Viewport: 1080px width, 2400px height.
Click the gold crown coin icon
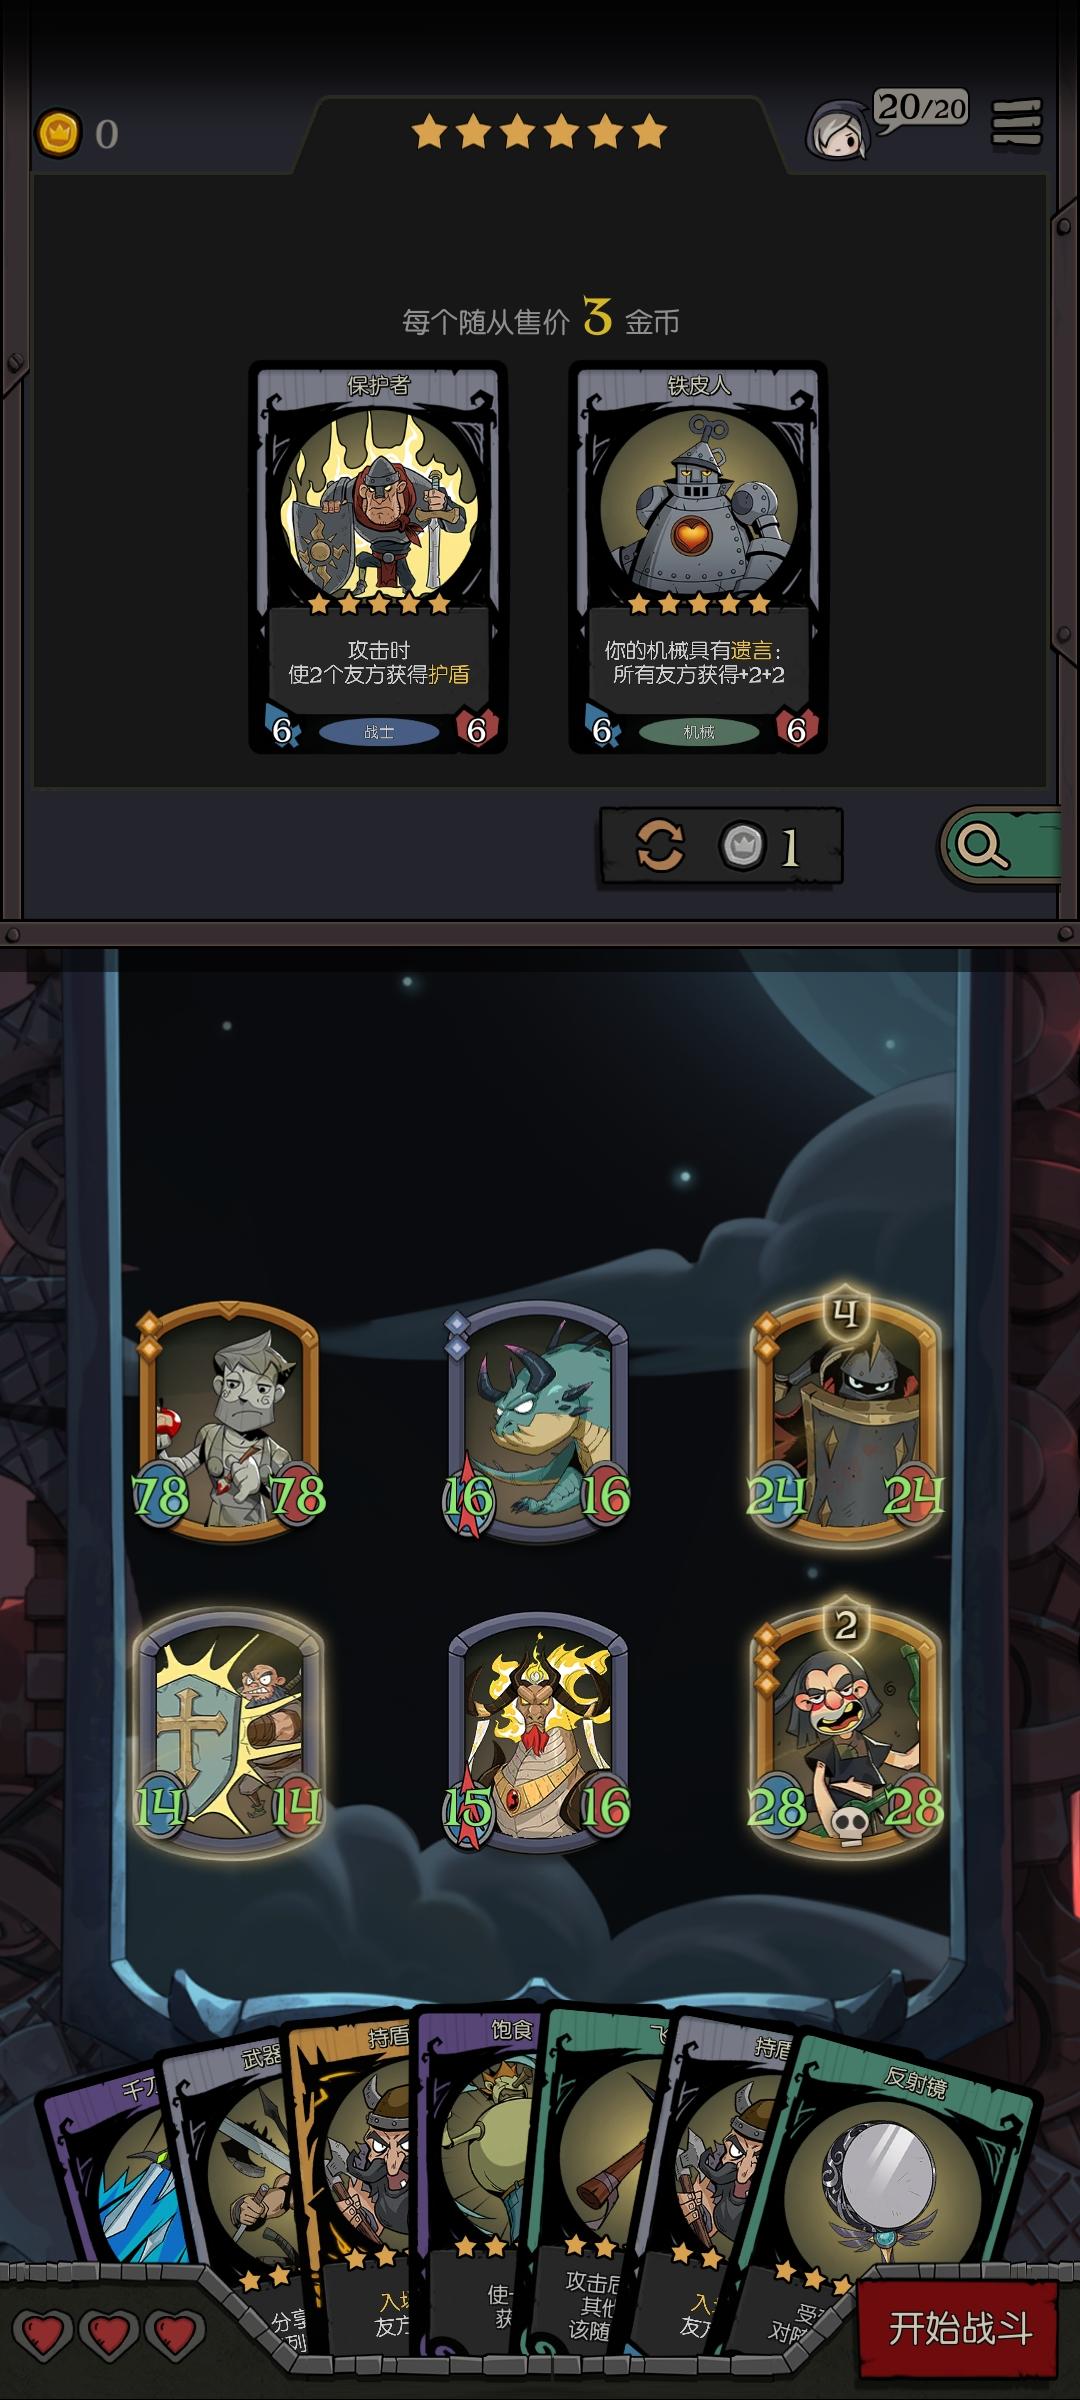58,133
